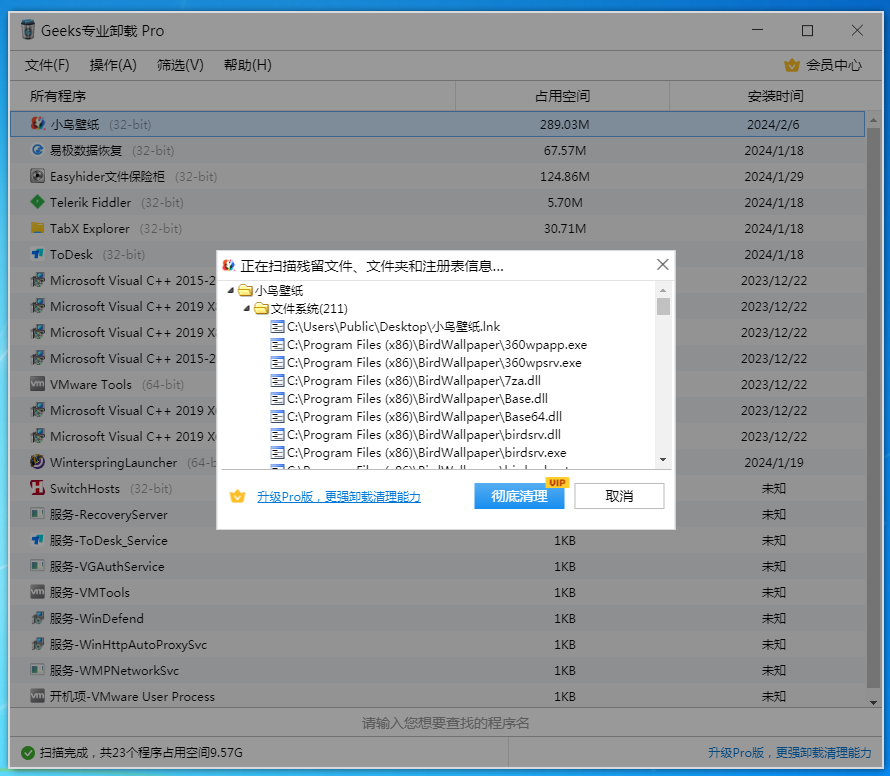Click the dialog tree scrollbar up arrow
Image resolution: width=890 pixels, height=776 pixels.
click(663, 290)
